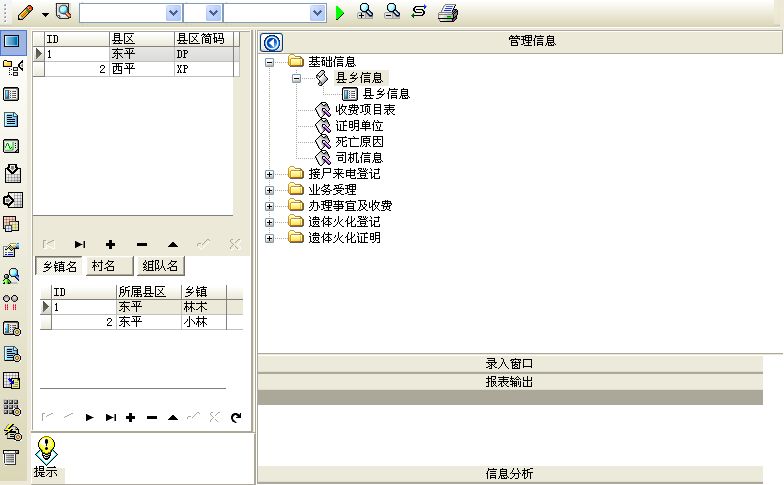Open the 报表输出 panel bar
This screenshot has width=784, height=485.
(x=510, y=382)
